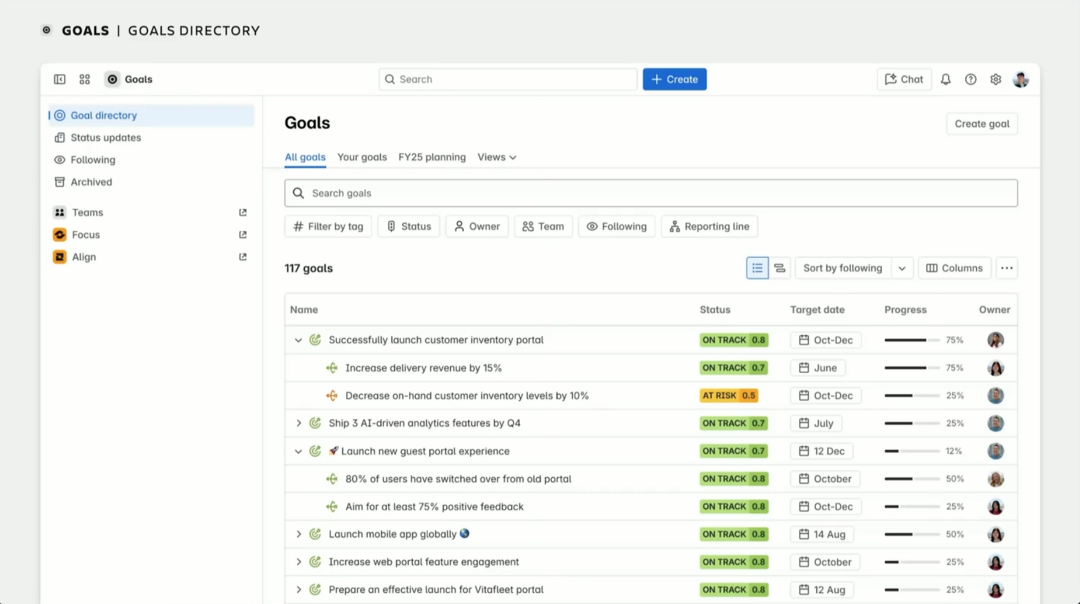
Task: Open the sort order dropdown arrow
Action: [902, 268]
